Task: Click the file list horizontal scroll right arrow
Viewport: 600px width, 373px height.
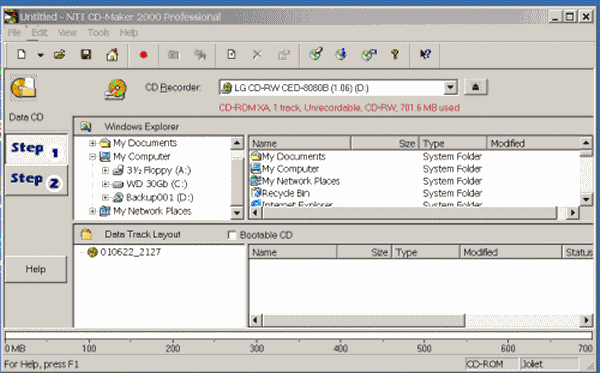Action: (572, 213)
